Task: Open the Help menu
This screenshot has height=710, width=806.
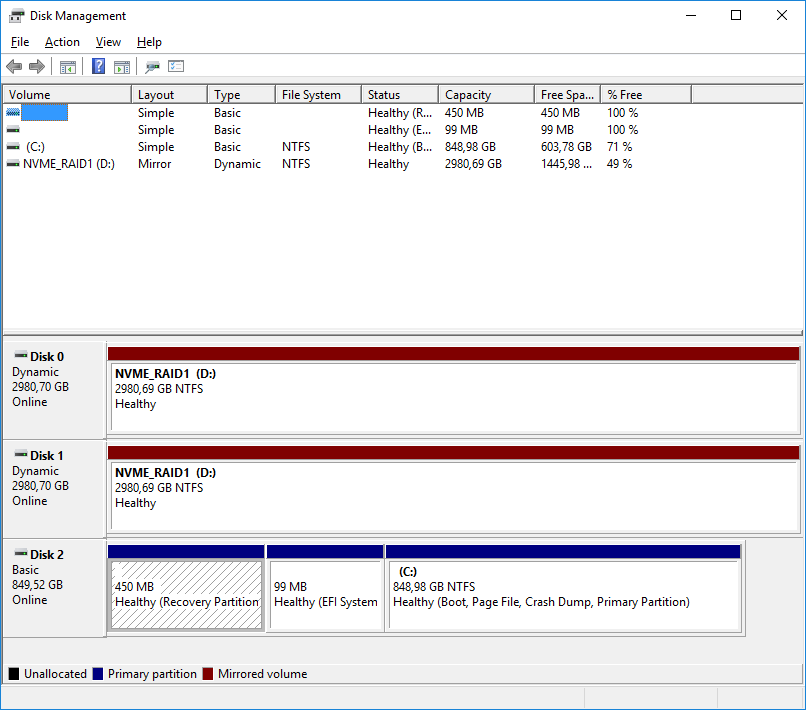Action: coord(149,42)
